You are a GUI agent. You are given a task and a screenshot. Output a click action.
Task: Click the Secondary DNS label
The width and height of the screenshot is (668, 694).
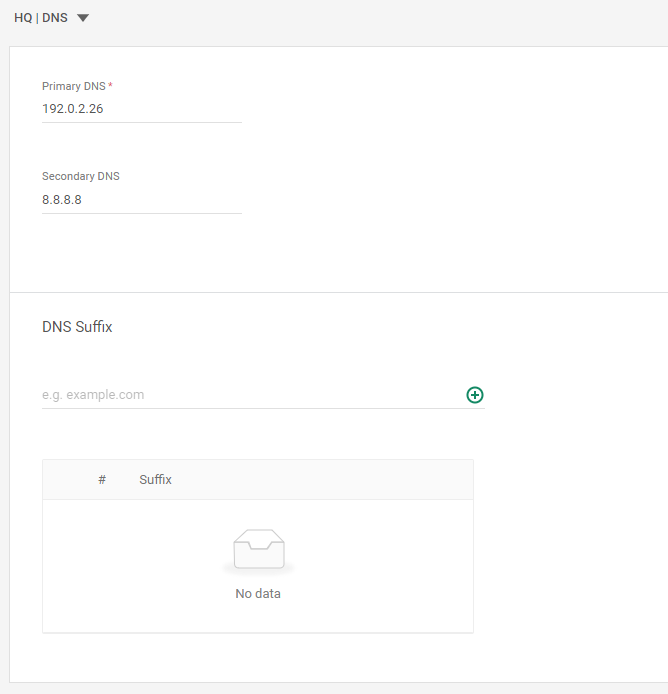tap(81, 176)
